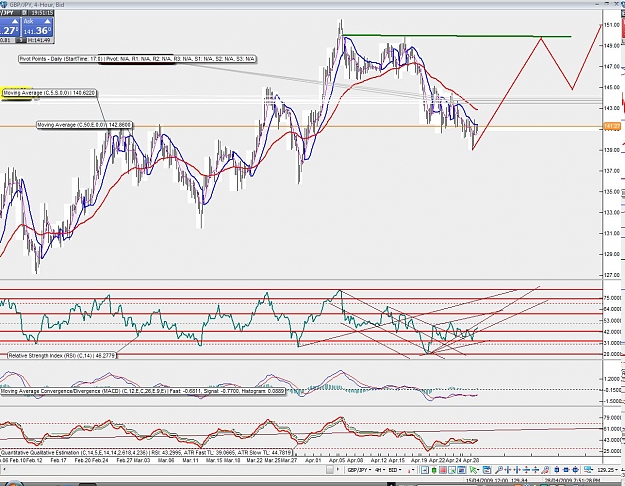The height and width of the screenshot is (486, 625).
Task: Click the orange 141.27 current price marker
Action: (x=613, y=126)
